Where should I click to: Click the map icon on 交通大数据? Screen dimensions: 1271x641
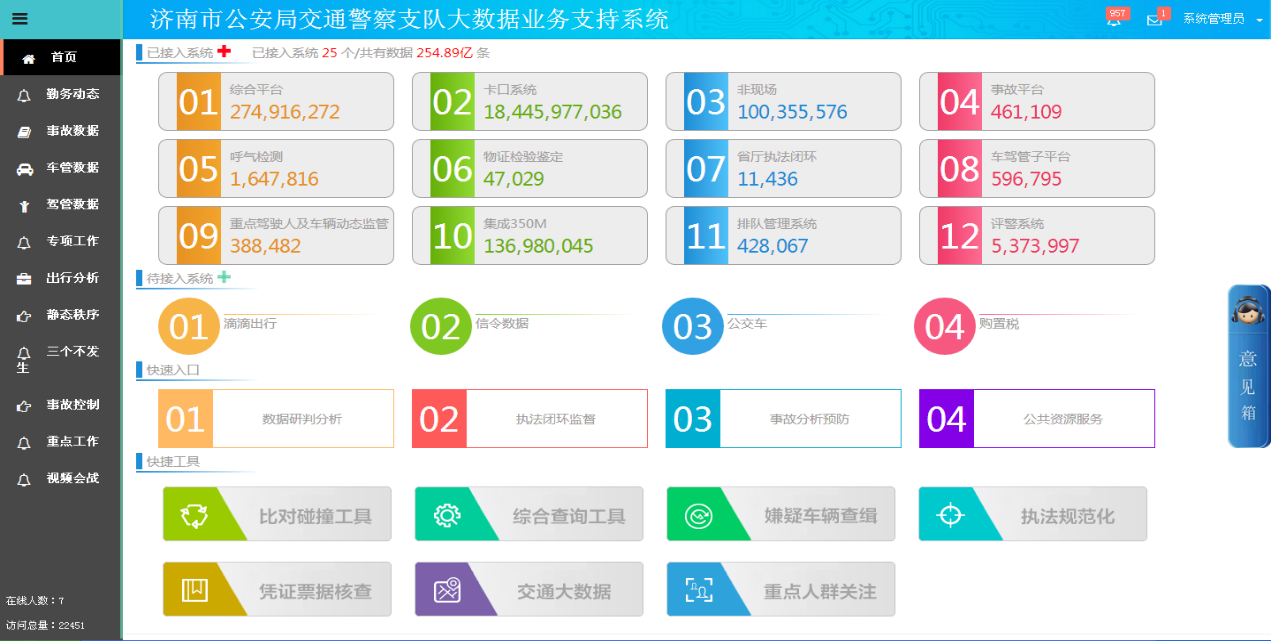[x=446, y=590]
